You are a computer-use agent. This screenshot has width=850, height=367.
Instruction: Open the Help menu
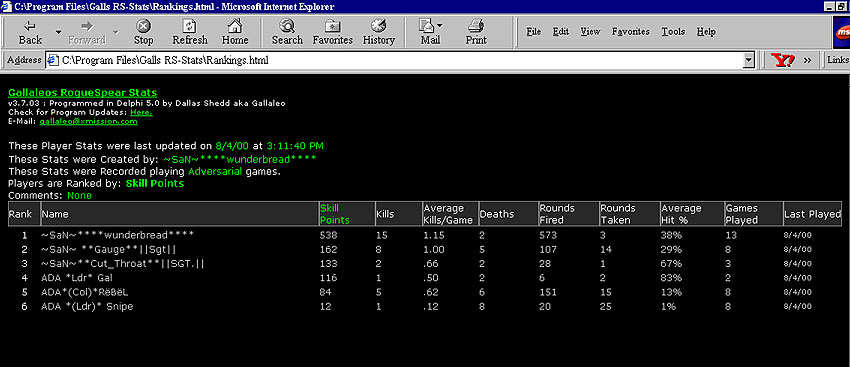(x=706, y=32)
